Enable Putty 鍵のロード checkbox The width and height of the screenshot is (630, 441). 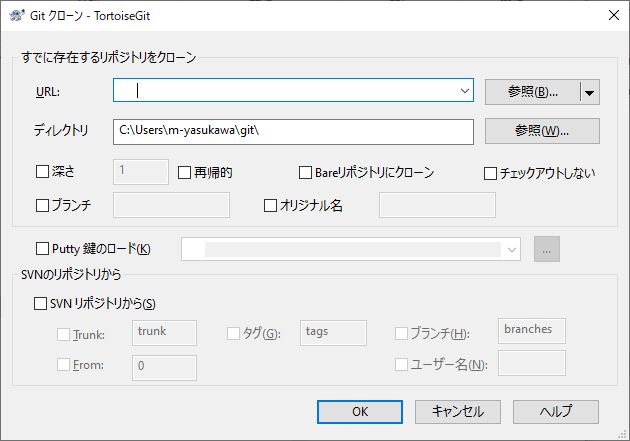pos(42,249)
